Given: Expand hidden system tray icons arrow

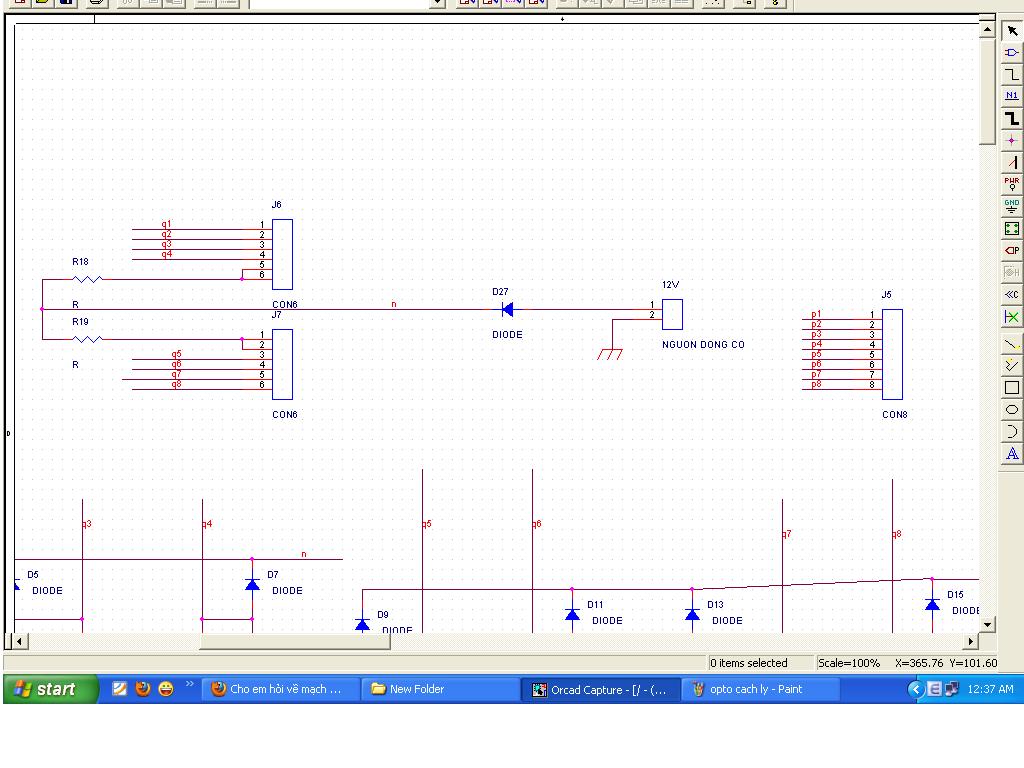Looking at the screenshot, I should coord(916,689).
